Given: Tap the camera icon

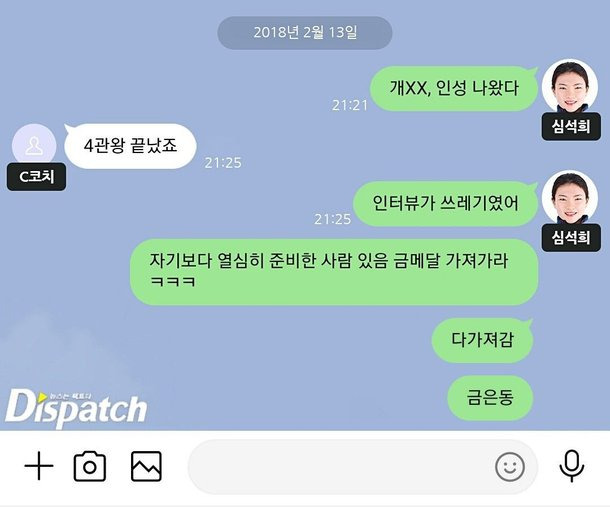Looking at the screenshot, I should pos(90,466).
